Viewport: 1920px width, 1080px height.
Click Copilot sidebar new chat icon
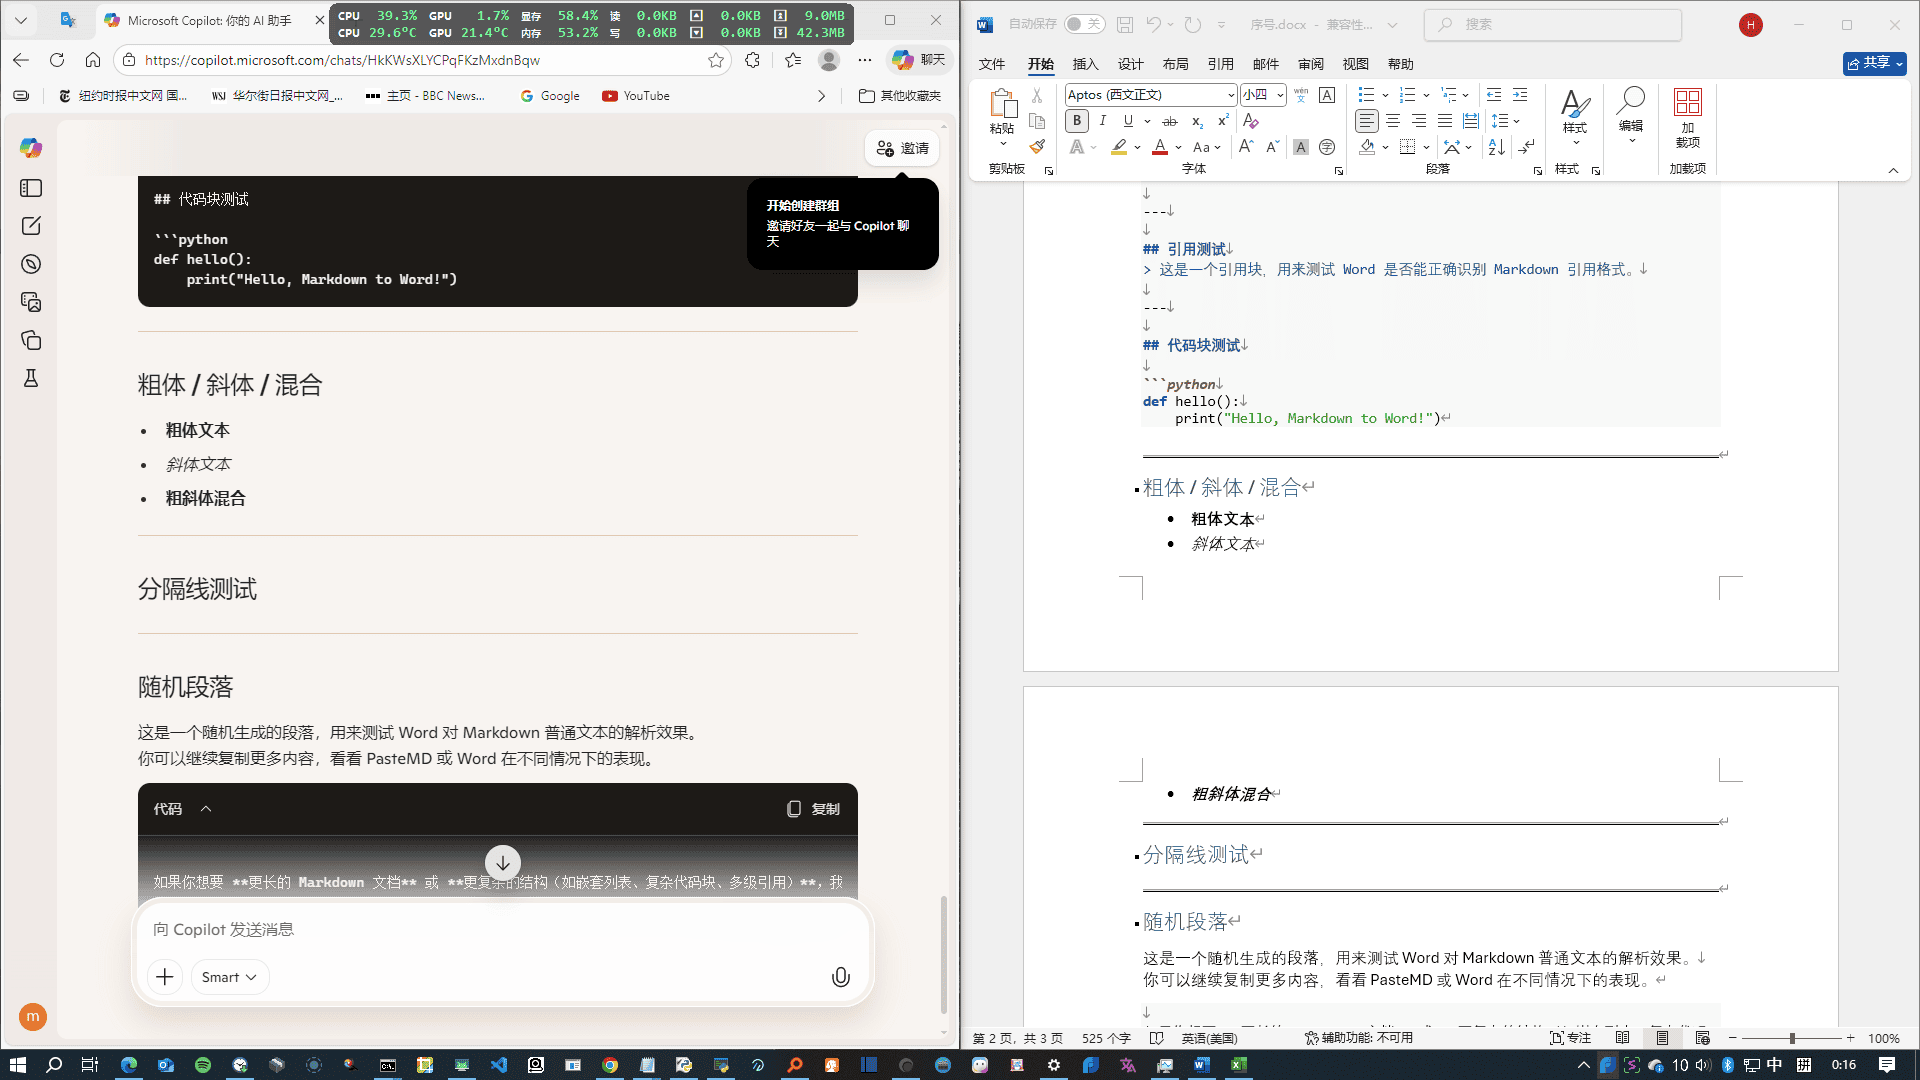(x=31, y=226)
